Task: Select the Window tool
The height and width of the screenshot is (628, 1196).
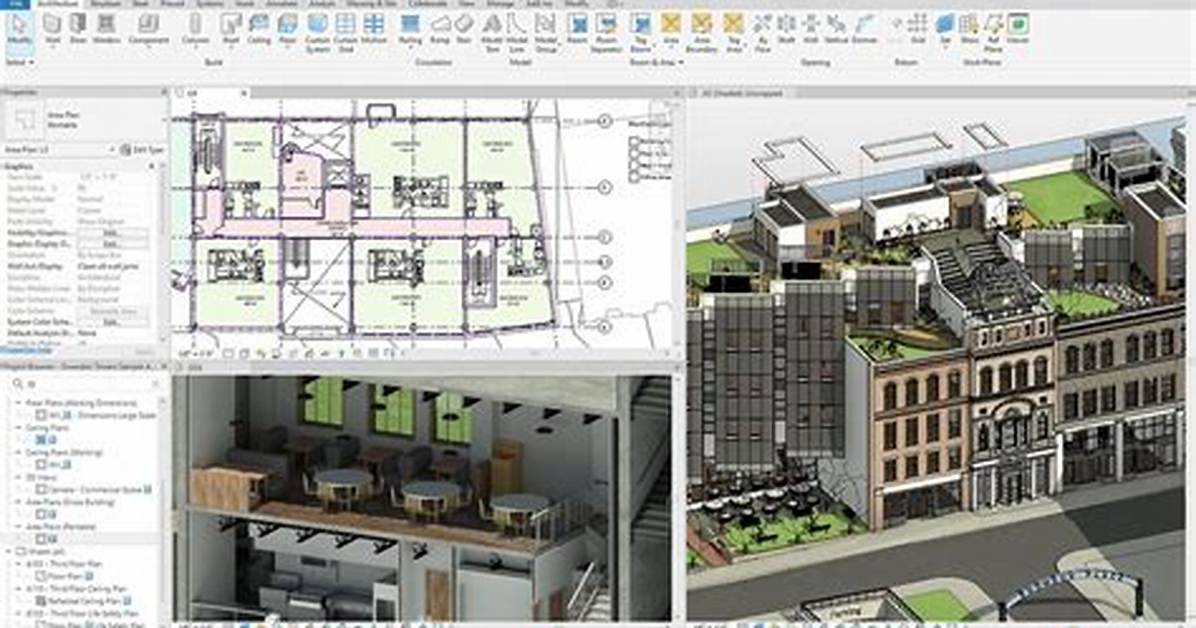Action: pyautogui.click(x=107, y=29)
